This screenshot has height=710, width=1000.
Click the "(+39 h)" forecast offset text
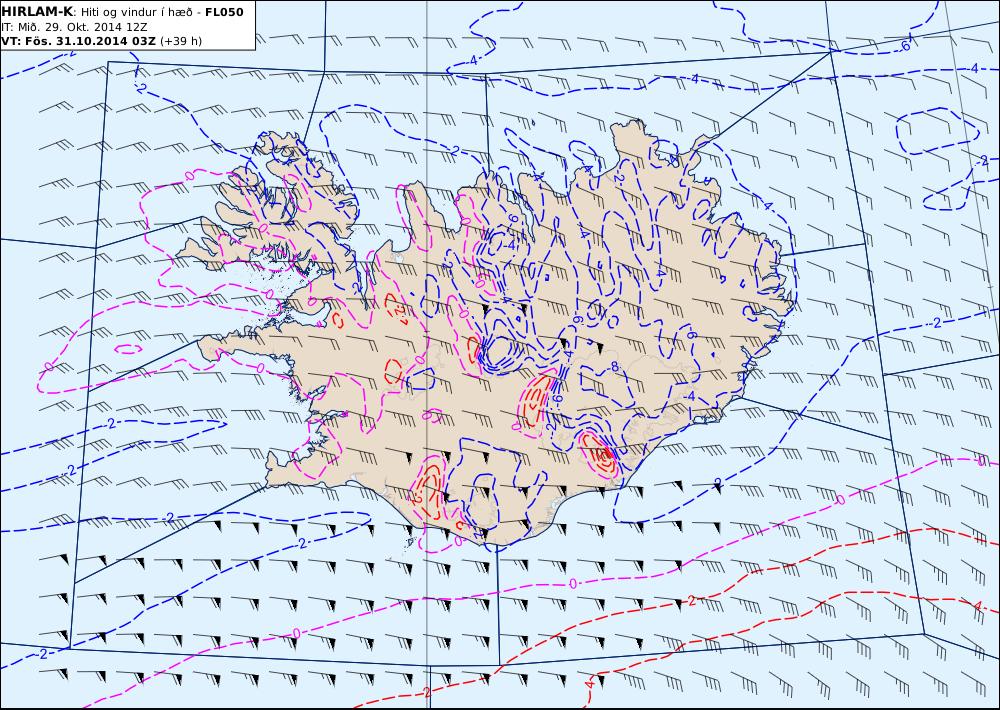pos(180,41)
